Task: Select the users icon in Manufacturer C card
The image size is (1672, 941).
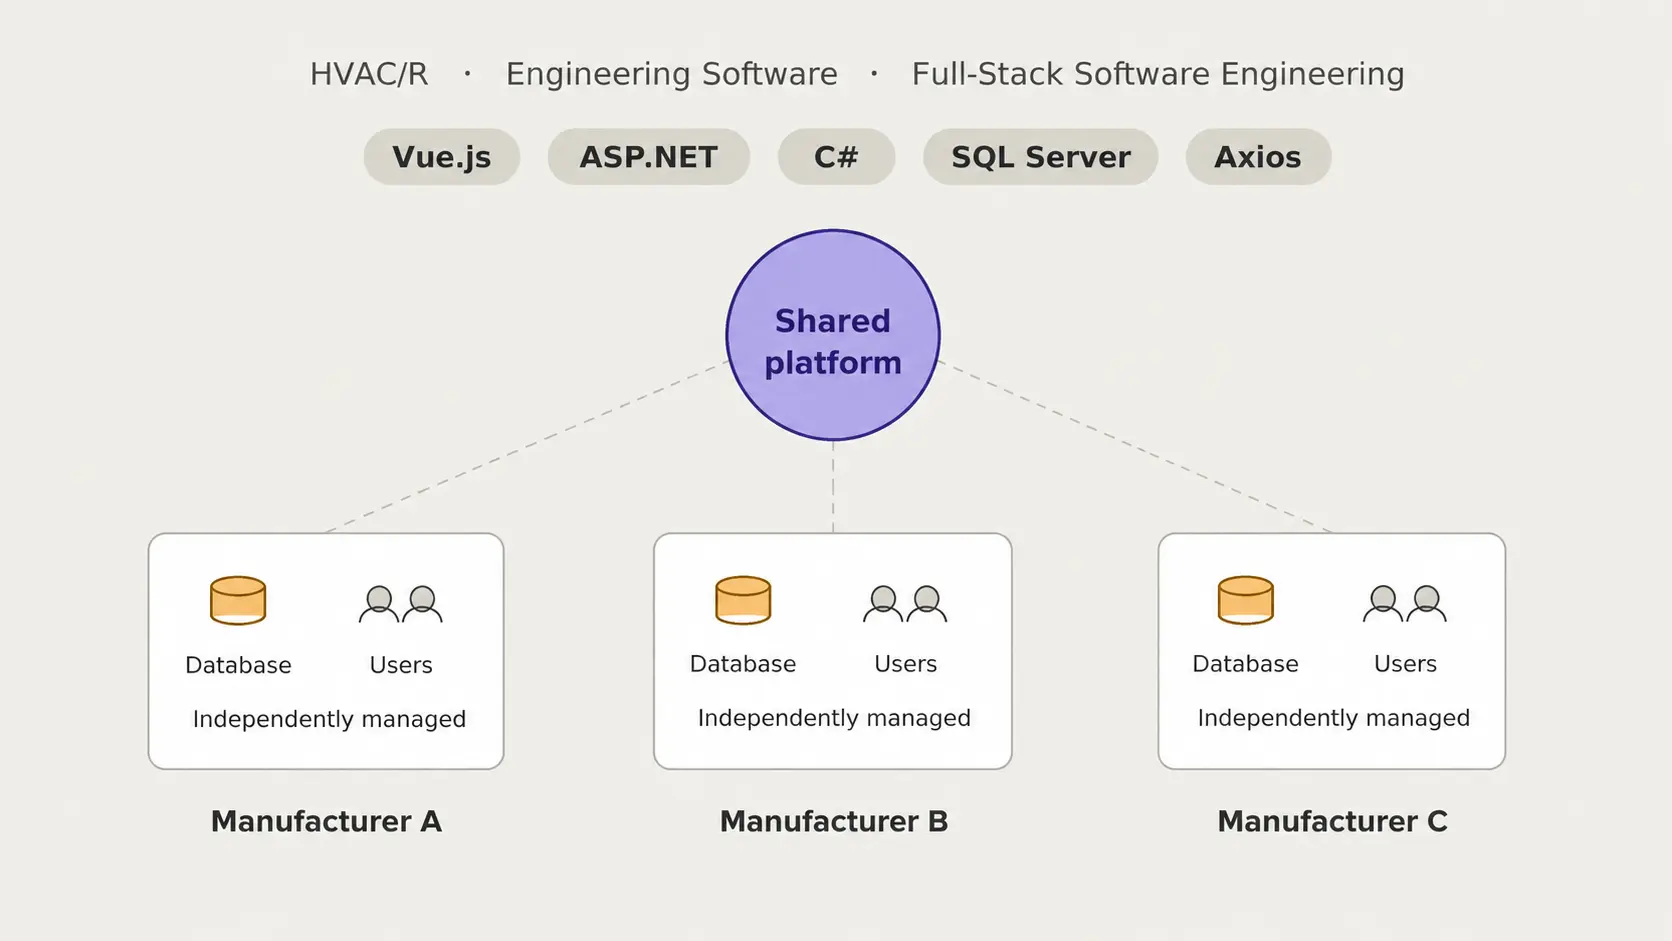Action: click(x=1405, y=604)
